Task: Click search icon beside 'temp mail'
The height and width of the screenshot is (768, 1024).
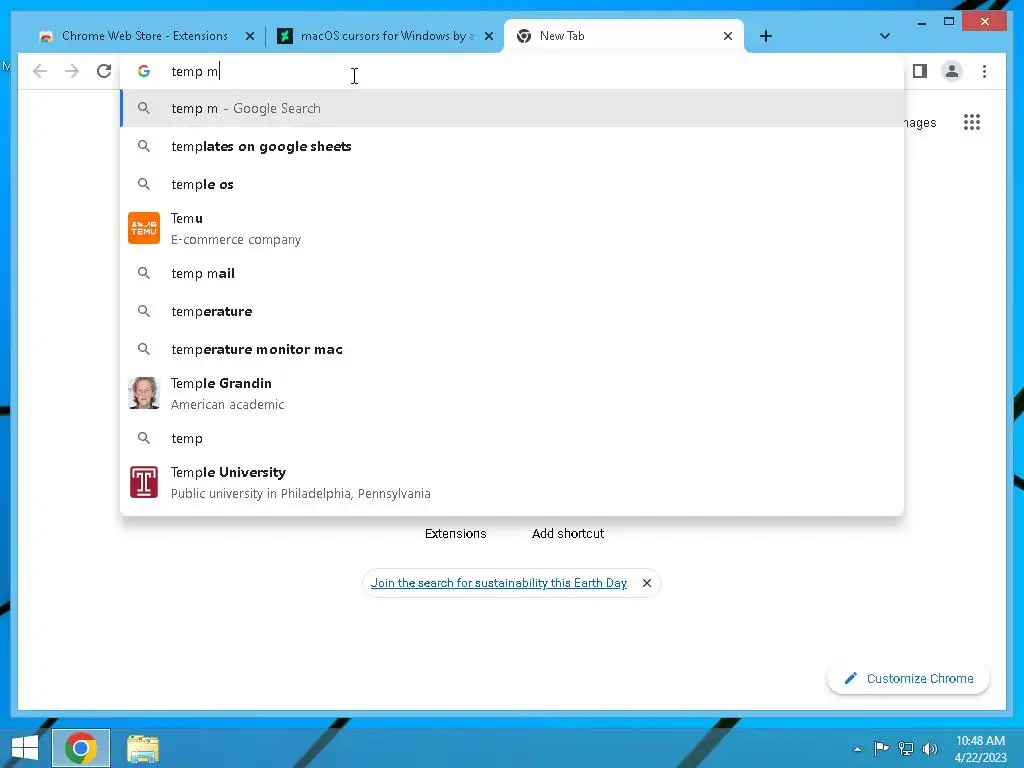Action: 144,273
